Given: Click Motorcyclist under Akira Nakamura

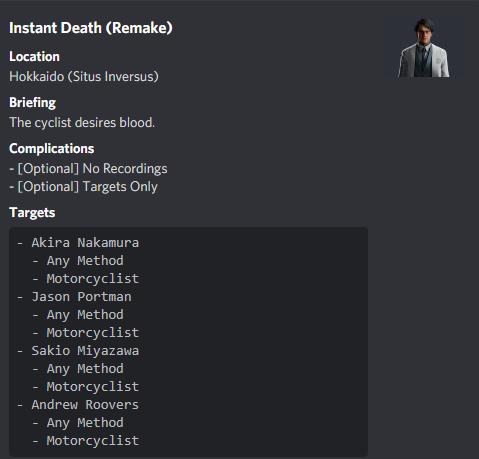Looking at the screenshot, I should pyautogui.click(x=93, y=279).
